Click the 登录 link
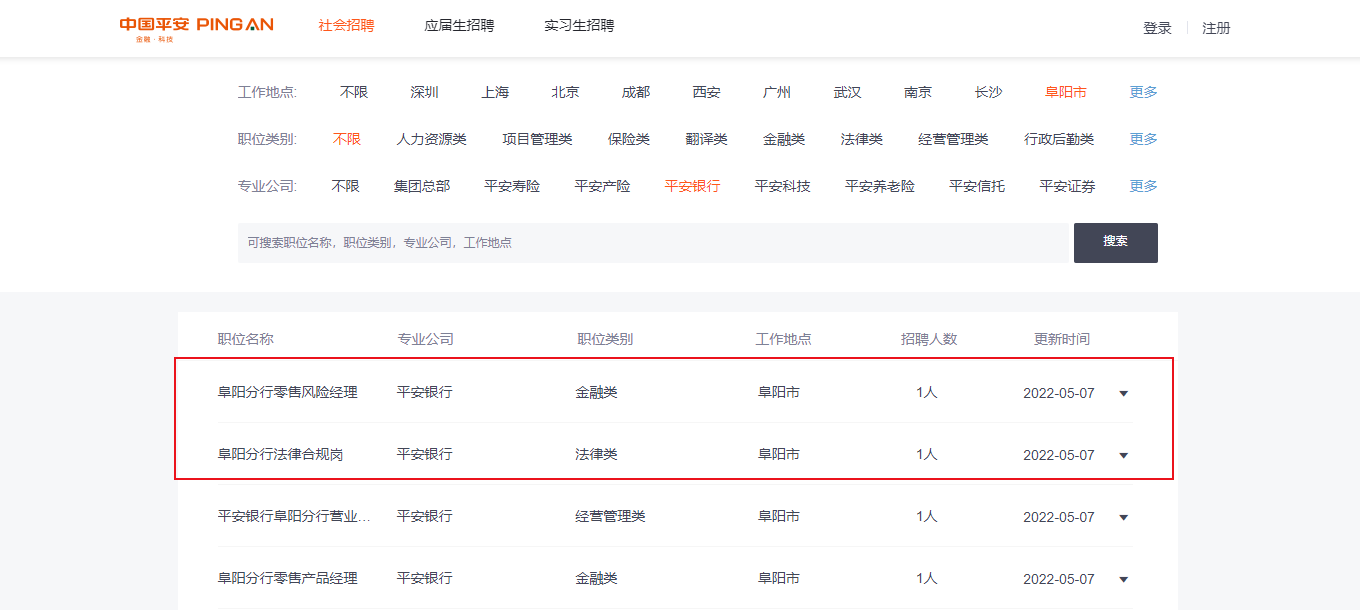Viewport: 1360px width, 610px height. pos(1157,28)
